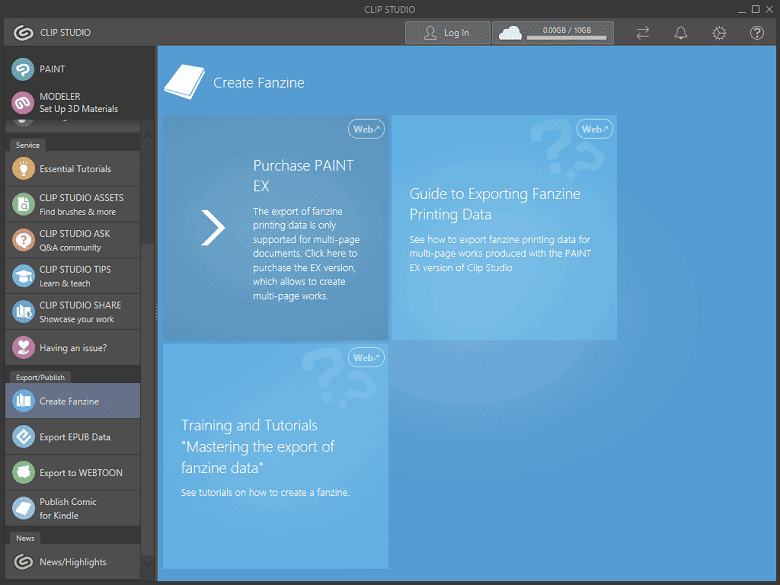780x585 pixels.
Task: Open Training and Tutorials fanzine card
Action: pyautogui.click(x=276, y=456)
